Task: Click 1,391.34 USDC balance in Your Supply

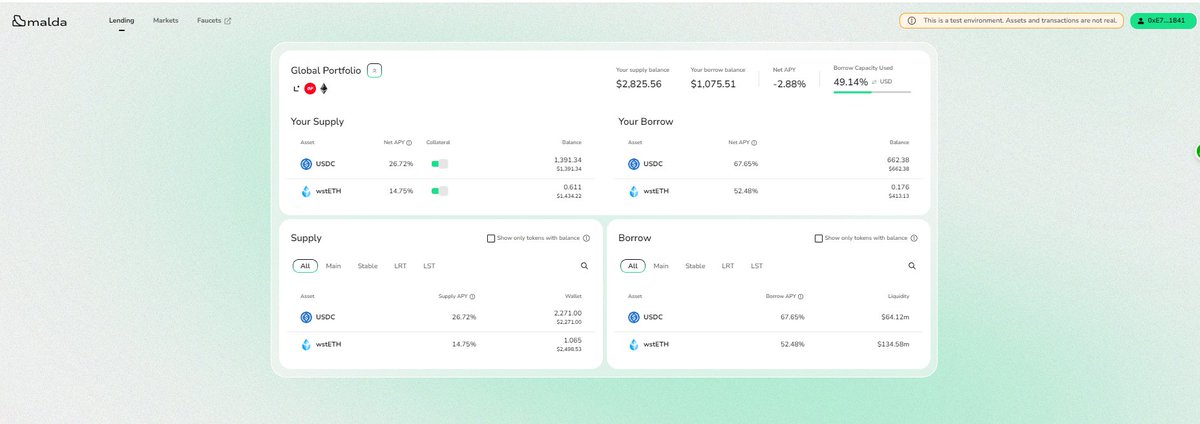Action: click(567, 160)
